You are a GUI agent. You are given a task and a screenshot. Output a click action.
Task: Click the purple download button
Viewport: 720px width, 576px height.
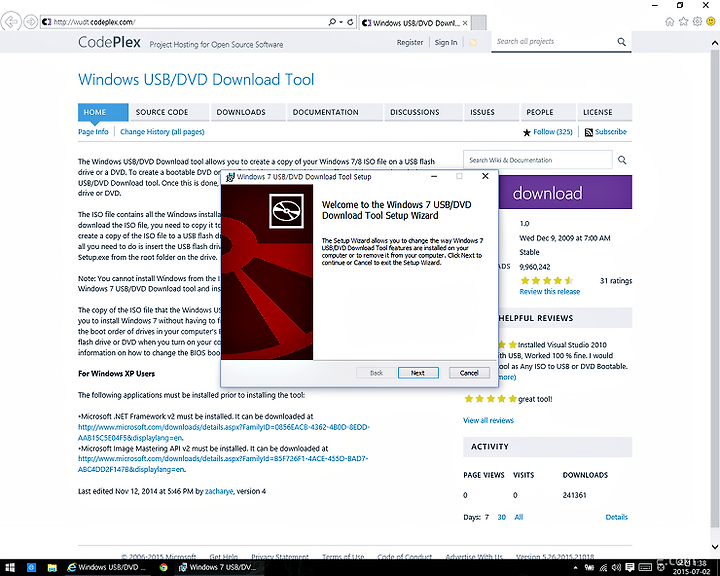tap(565, 192)
